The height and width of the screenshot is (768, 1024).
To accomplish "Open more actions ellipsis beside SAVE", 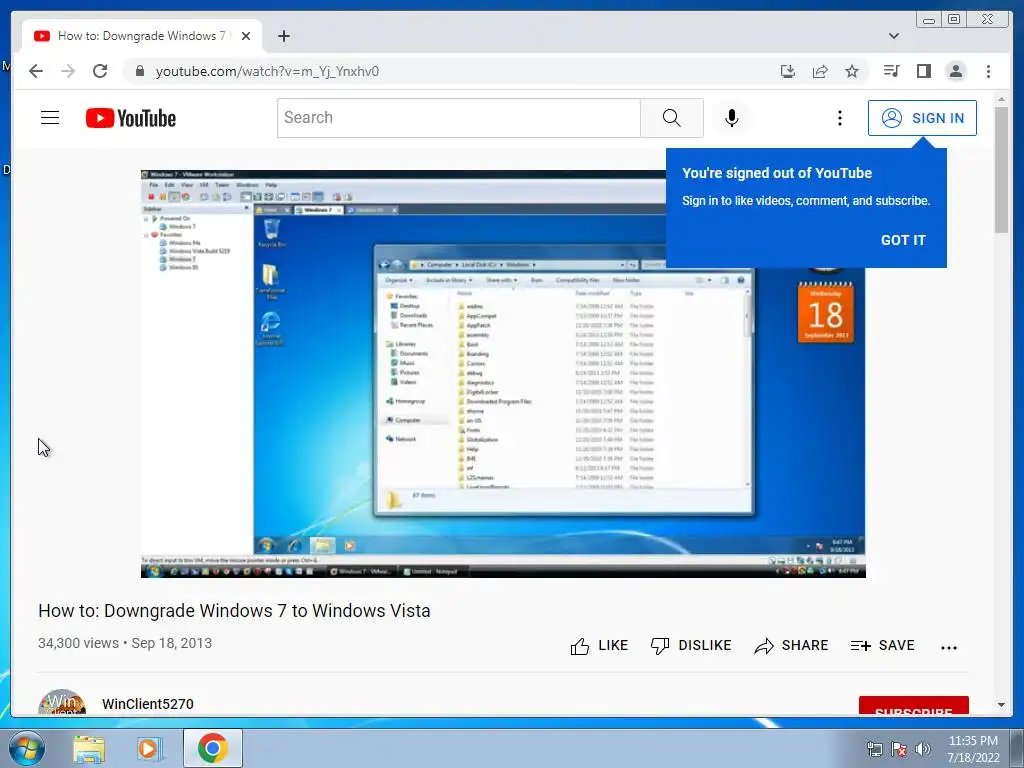I will click(x=949, y=647).
